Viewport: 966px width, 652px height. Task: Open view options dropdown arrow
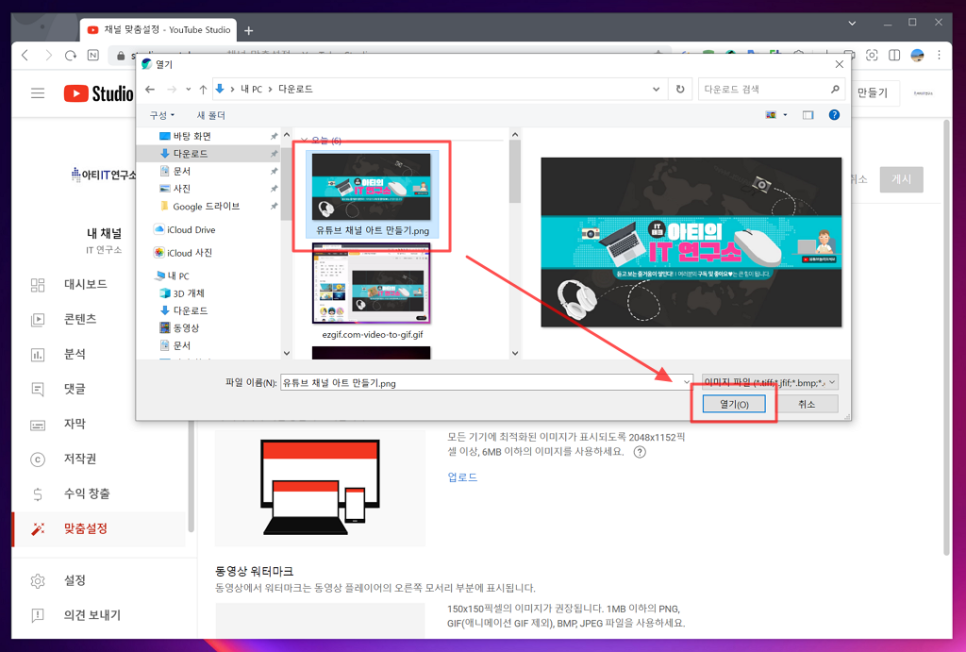(785, 115)
